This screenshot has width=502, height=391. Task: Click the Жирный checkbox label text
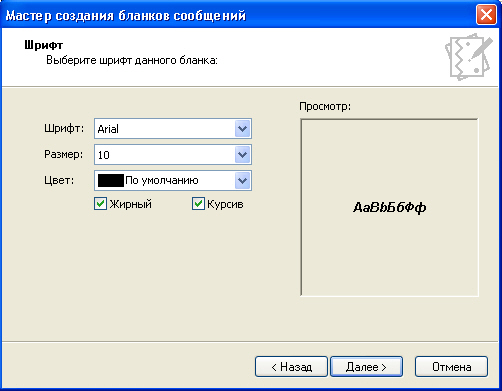(131, 204)
